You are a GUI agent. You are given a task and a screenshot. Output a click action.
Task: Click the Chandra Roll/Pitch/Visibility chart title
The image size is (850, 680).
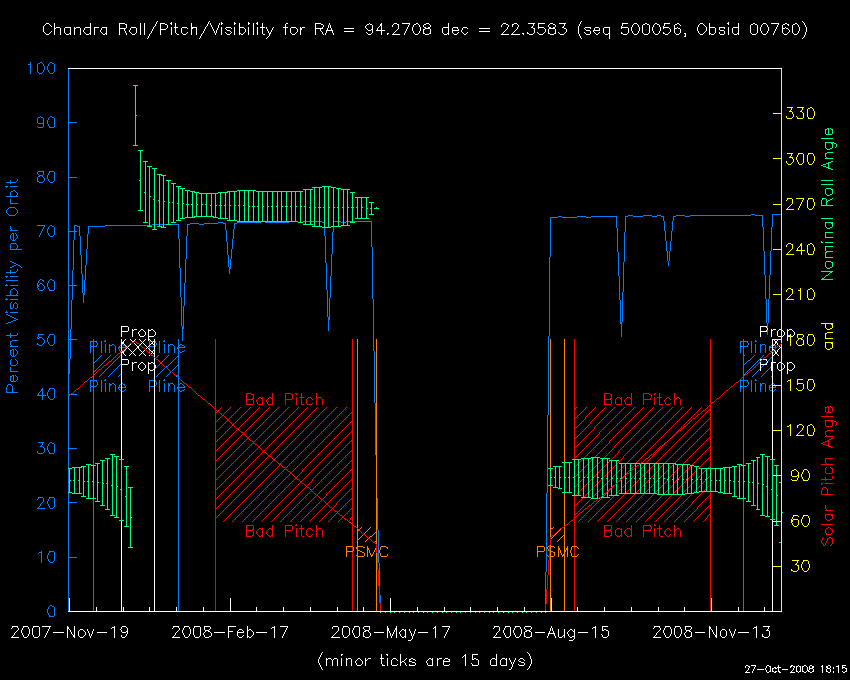pyautogui.click(x=425, y=30)
